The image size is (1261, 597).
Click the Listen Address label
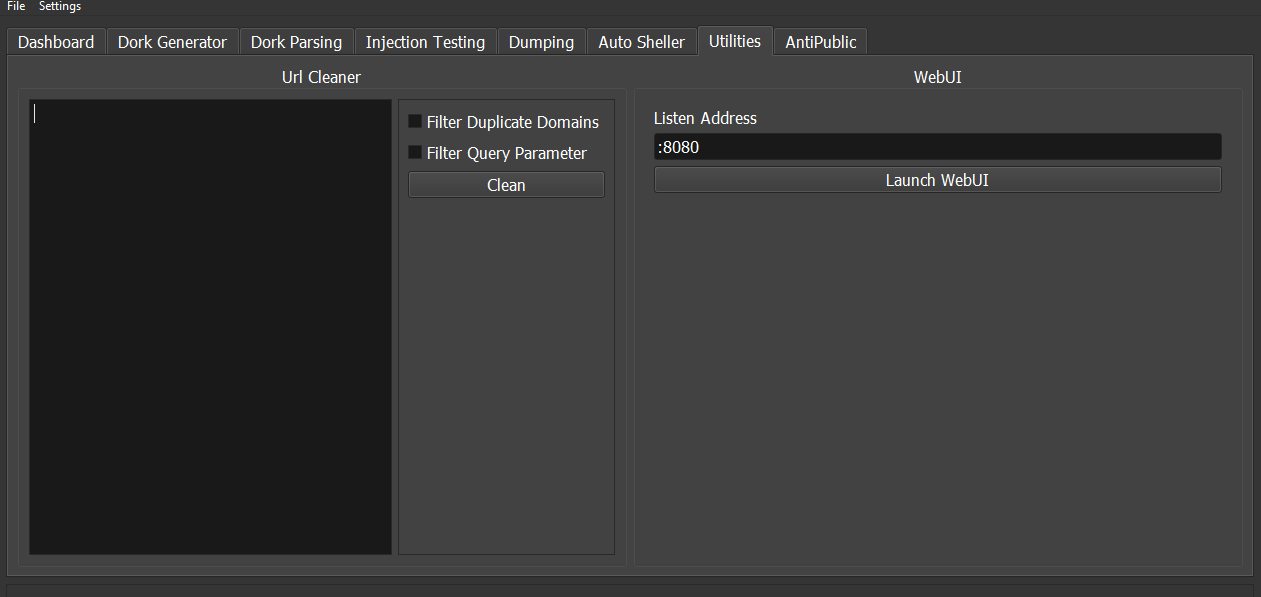pyautogui.click(x=705, y=118)
